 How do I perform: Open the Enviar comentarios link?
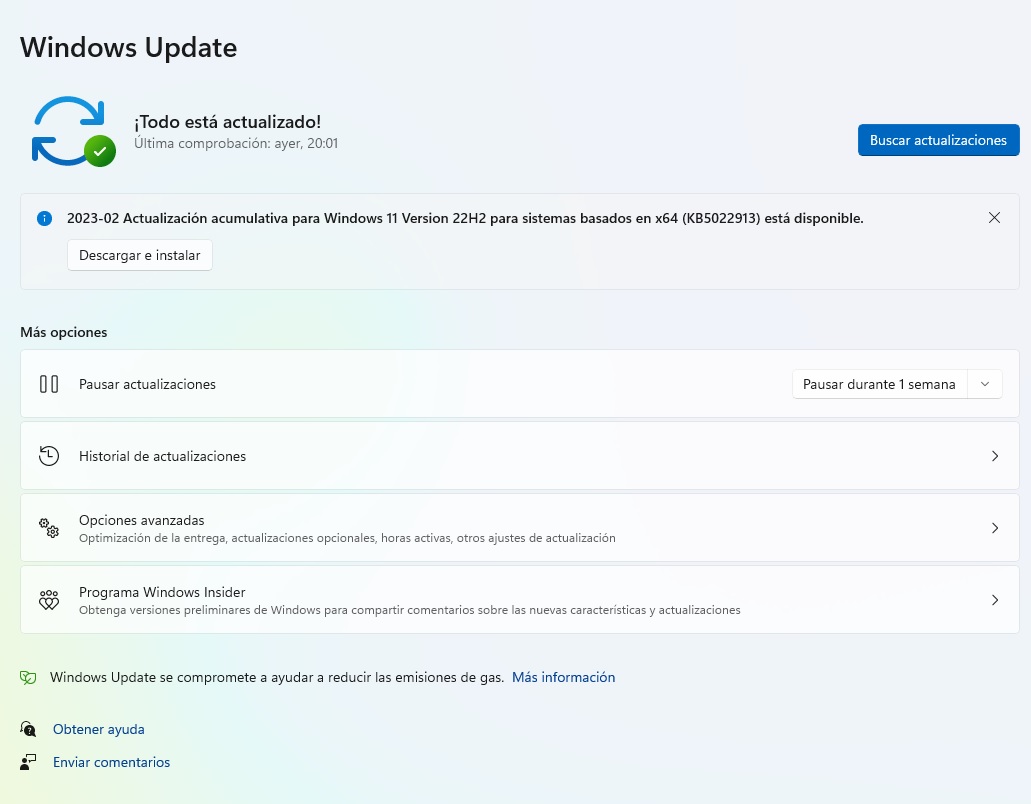pyautogui.click(x=112, y=762)
